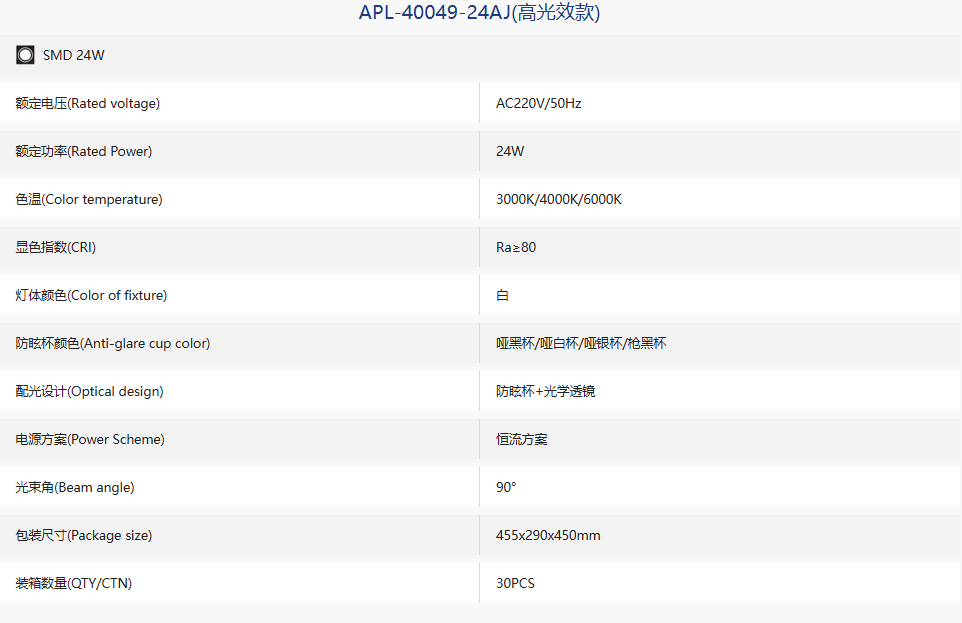Image resolution: width=962 pixels, height=623 pixels.
Task: Click the Package size label
Action: tap(84, 535)
